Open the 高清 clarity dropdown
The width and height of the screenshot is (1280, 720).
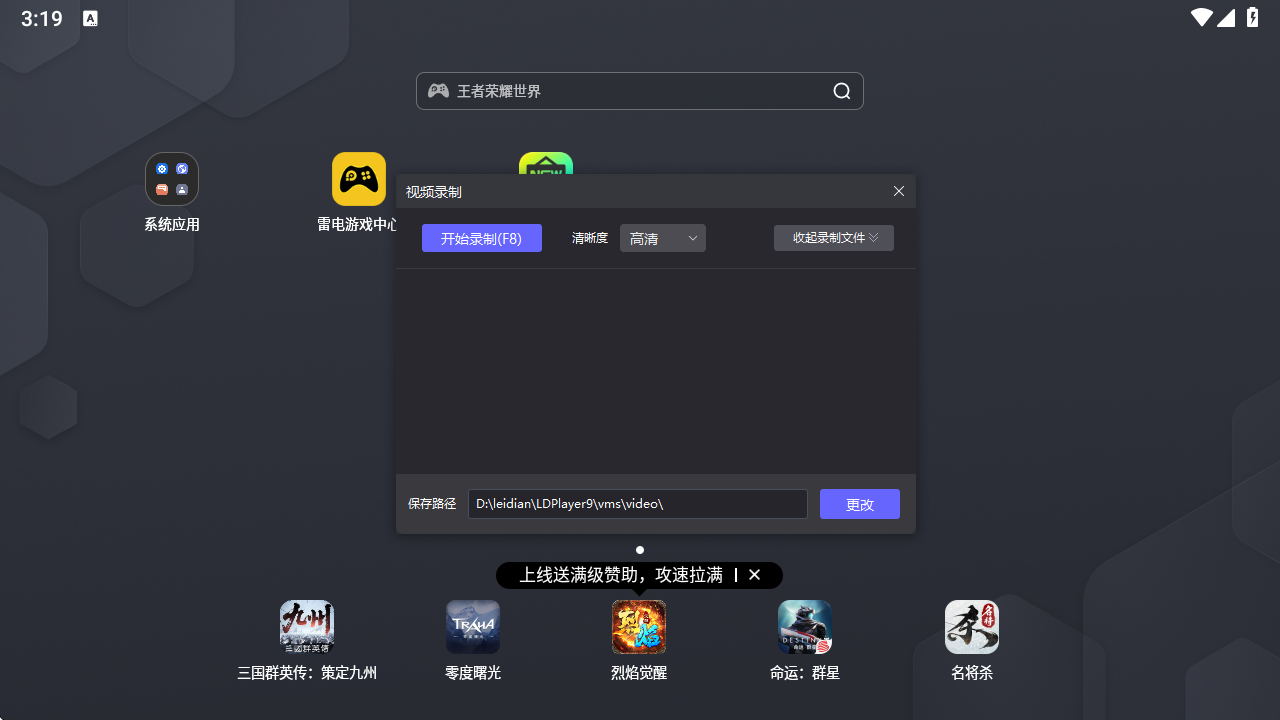(x=662, y=238)
